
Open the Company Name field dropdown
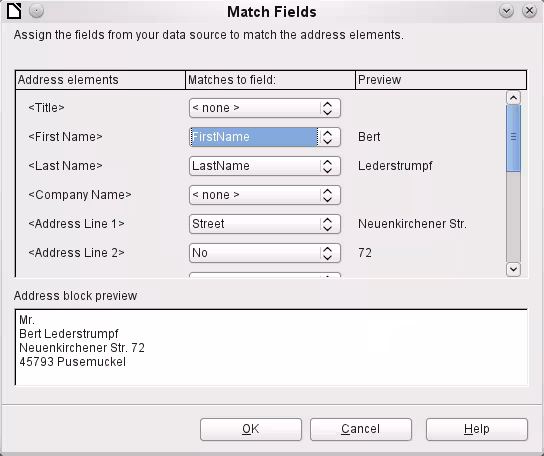[265, 195]
